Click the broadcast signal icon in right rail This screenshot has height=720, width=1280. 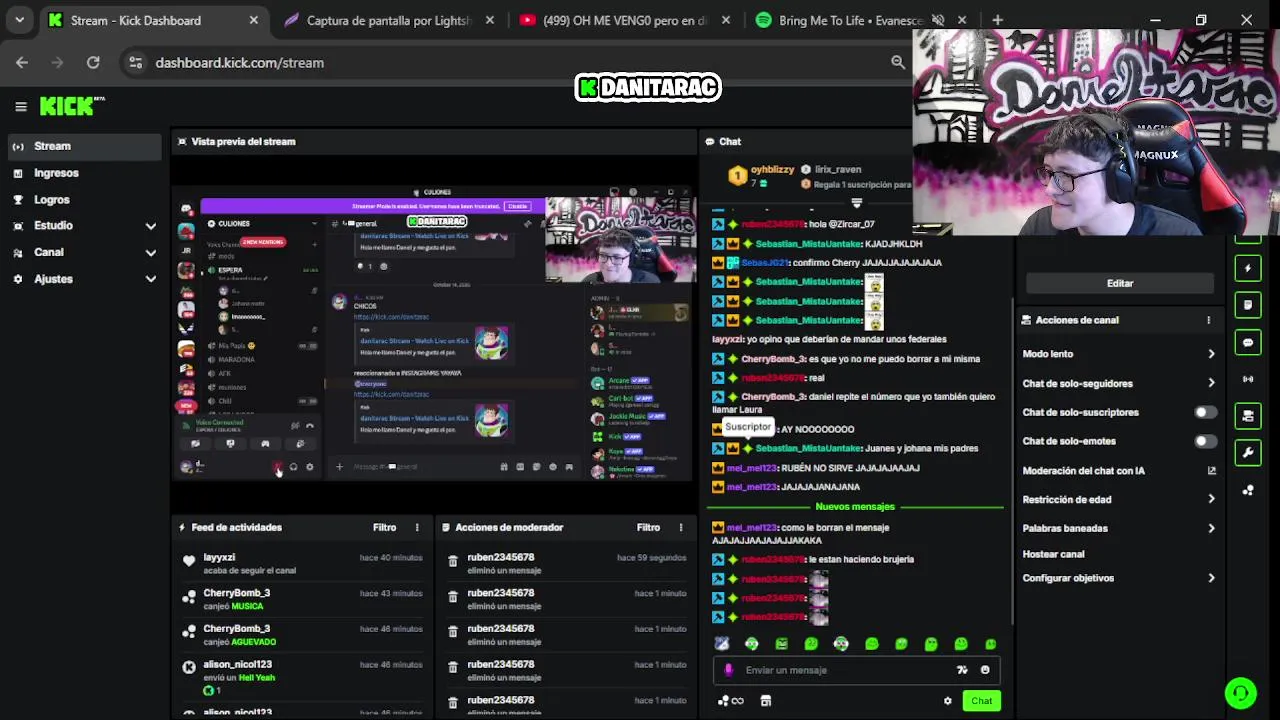[1248, 379]
